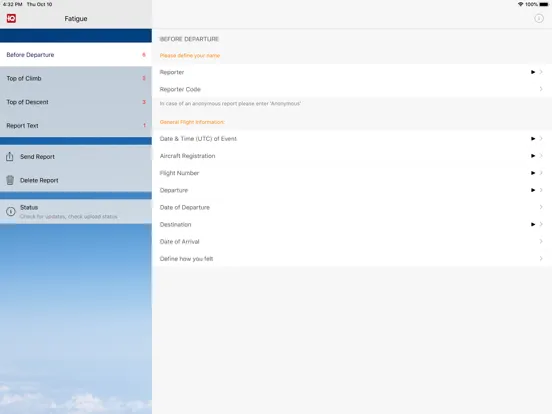Expand the Destination row chevron
This screenshot has width=552, height=414.
(541, 224)
